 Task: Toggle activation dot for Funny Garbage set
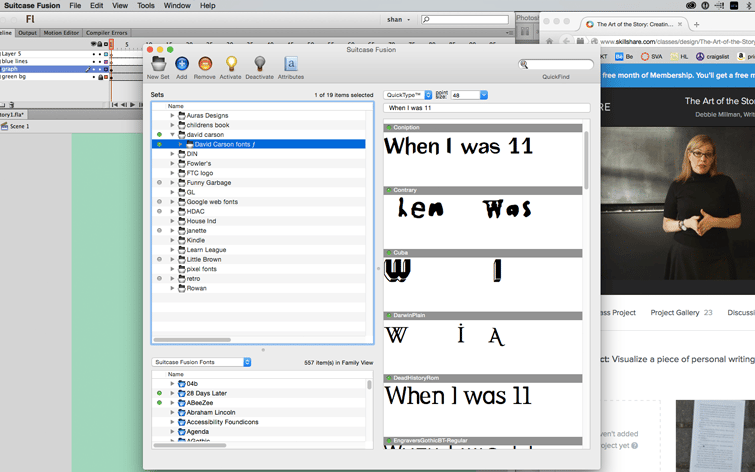pos(159,183)
